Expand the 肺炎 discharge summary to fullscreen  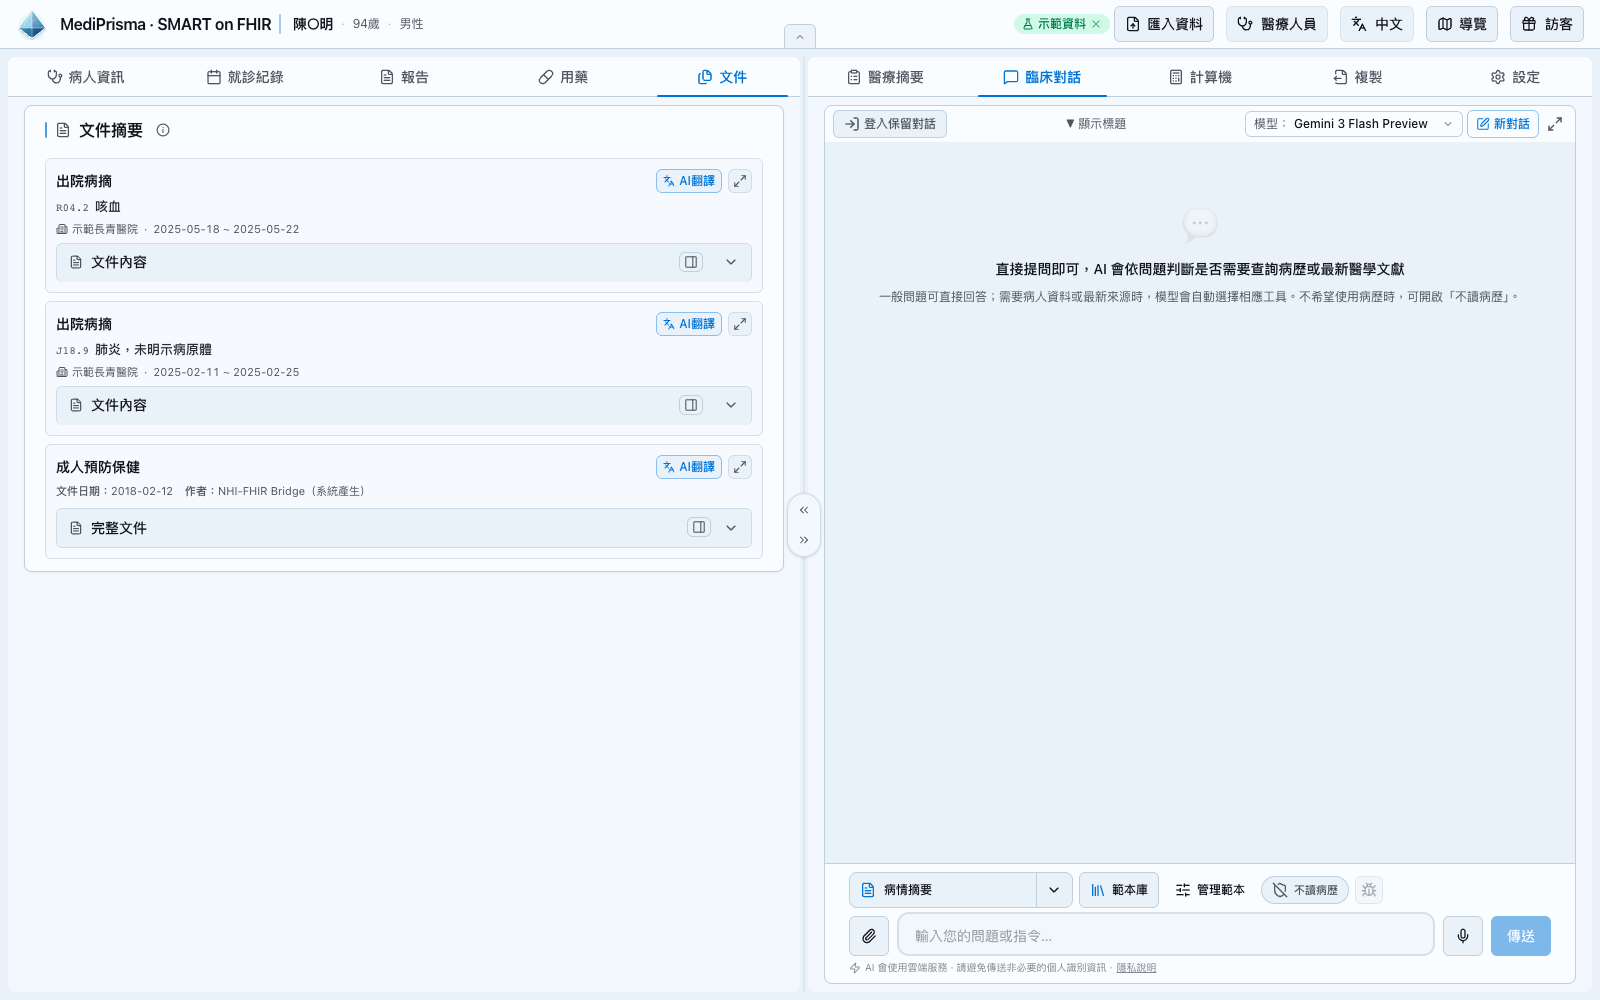tap(740, 324)
